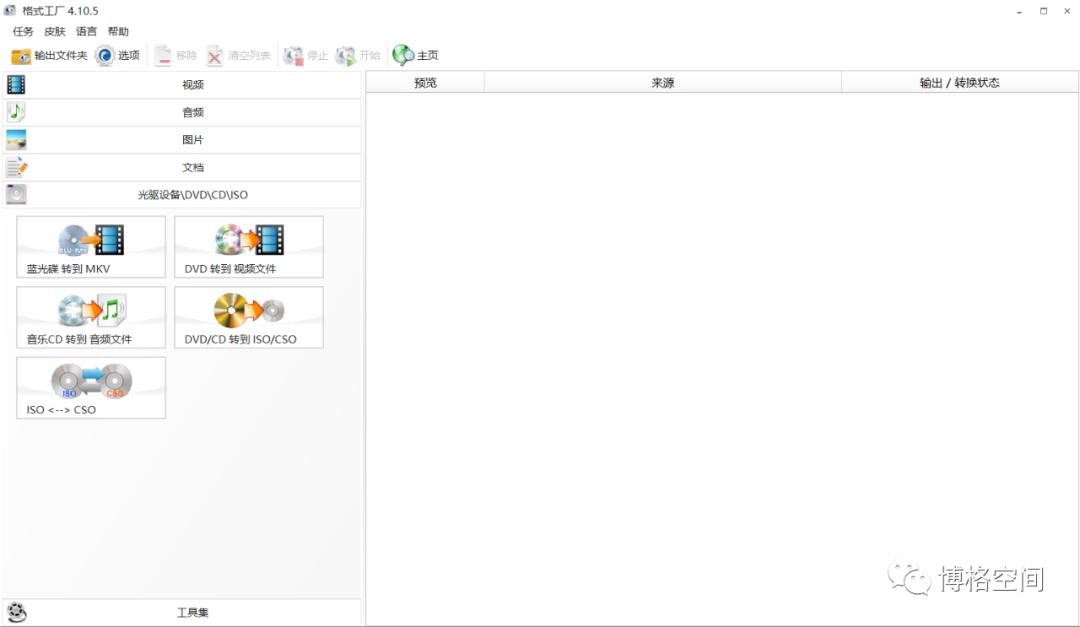Expand the 工具集 toolset category
1080x627 pixels.
182,613
